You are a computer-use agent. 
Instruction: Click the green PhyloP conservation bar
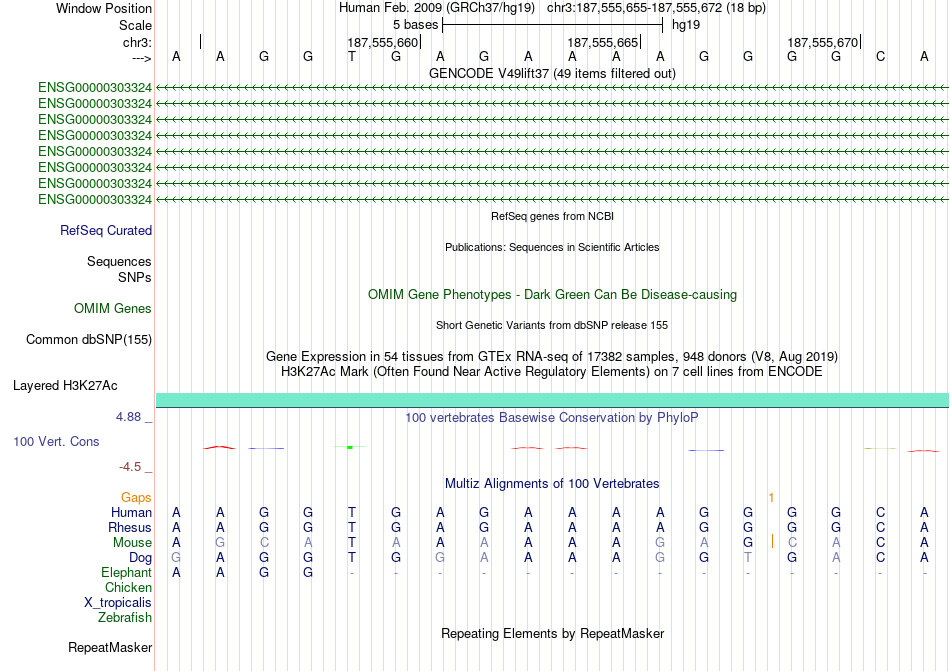tap(350, 447)
